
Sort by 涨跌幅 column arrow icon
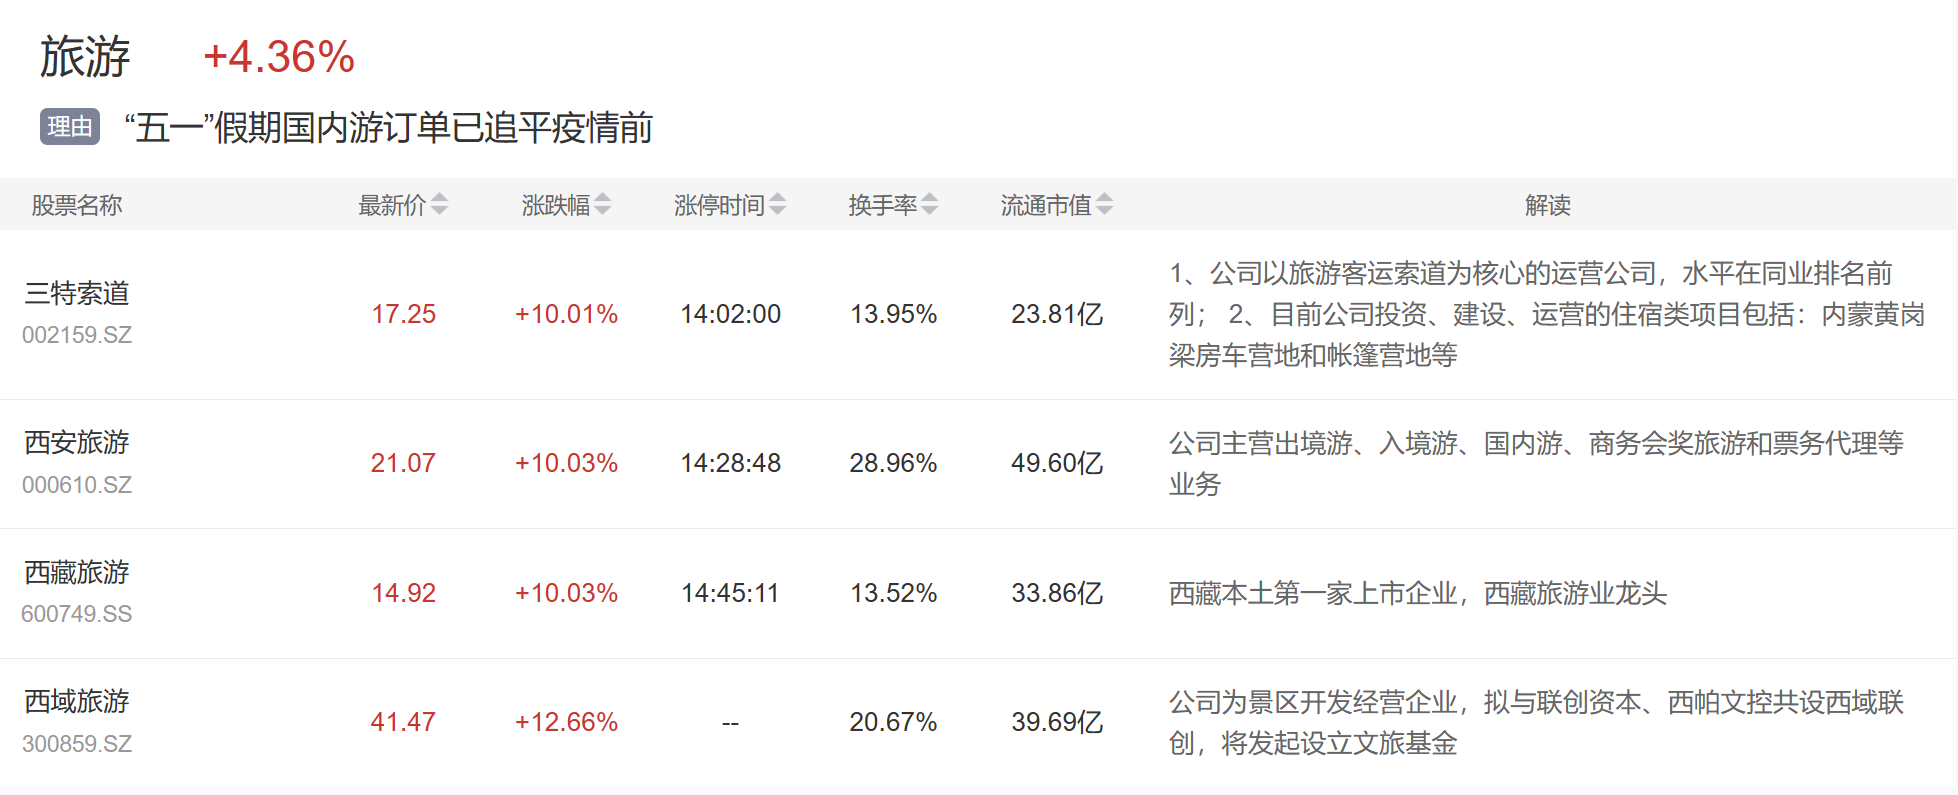pos(602,205)
